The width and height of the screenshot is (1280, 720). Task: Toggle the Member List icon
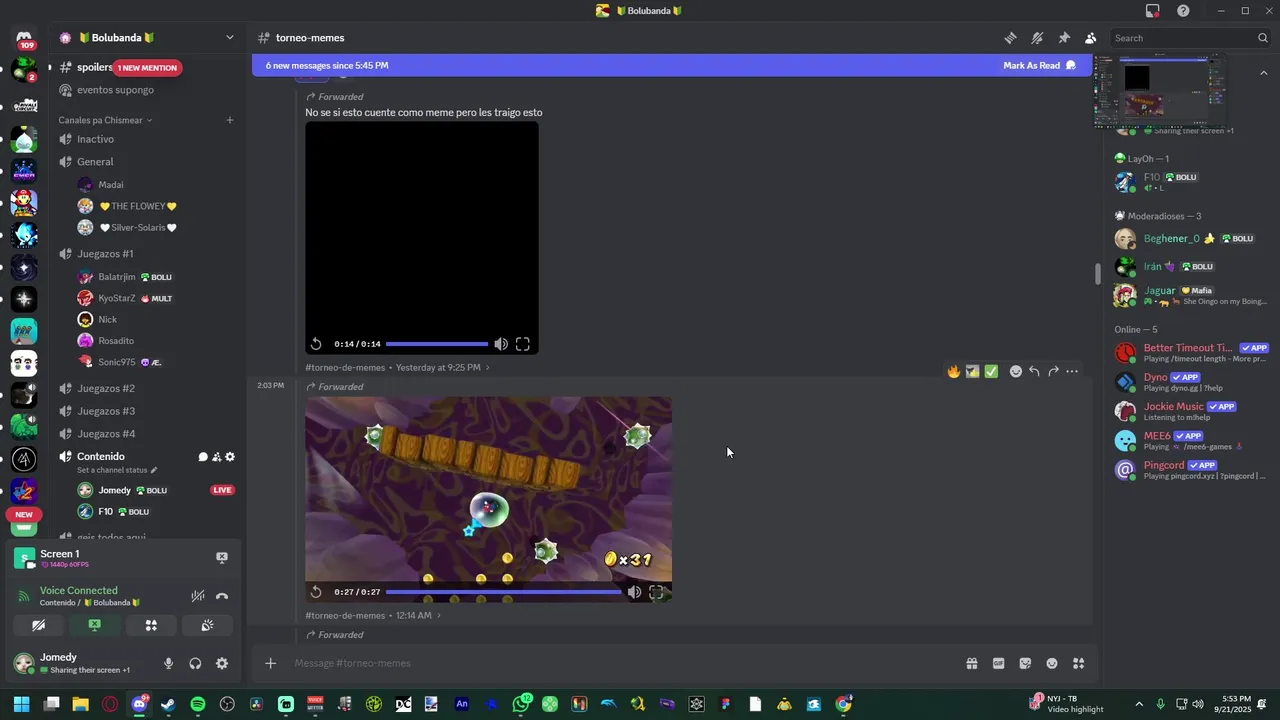[1090, 38]
